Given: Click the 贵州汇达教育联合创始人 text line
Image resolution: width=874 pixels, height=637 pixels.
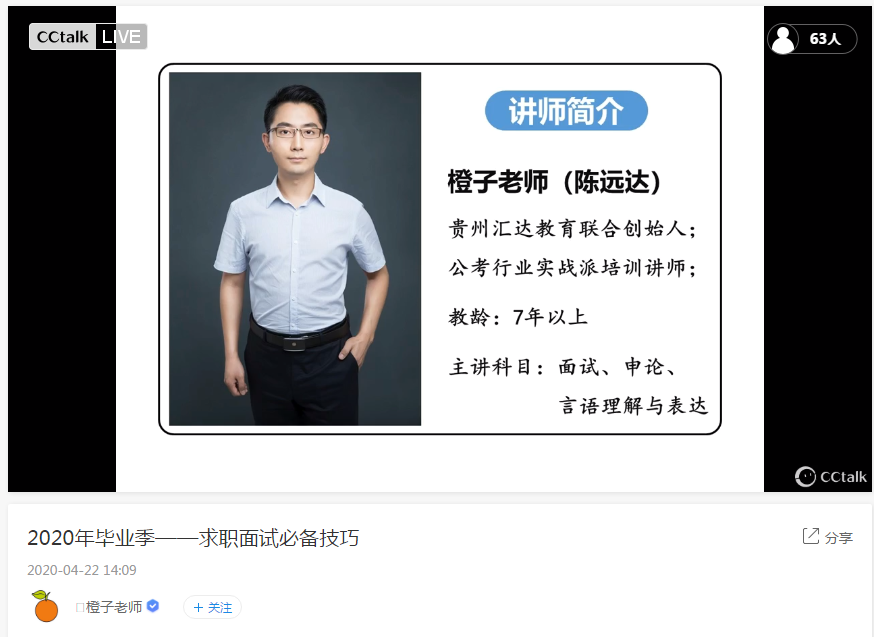Looking at the screenshot, I should [572, 228].
